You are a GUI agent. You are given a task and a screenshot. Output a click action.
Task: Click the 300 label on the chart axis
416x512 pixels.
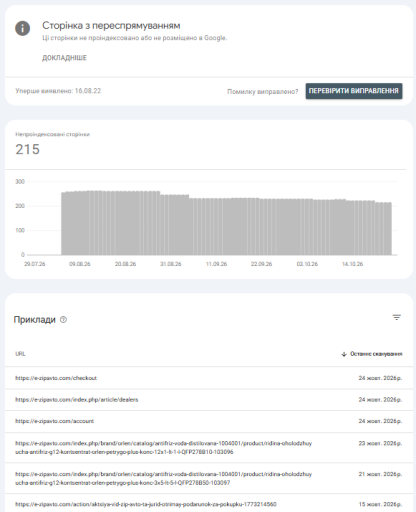tap(20, 182)
